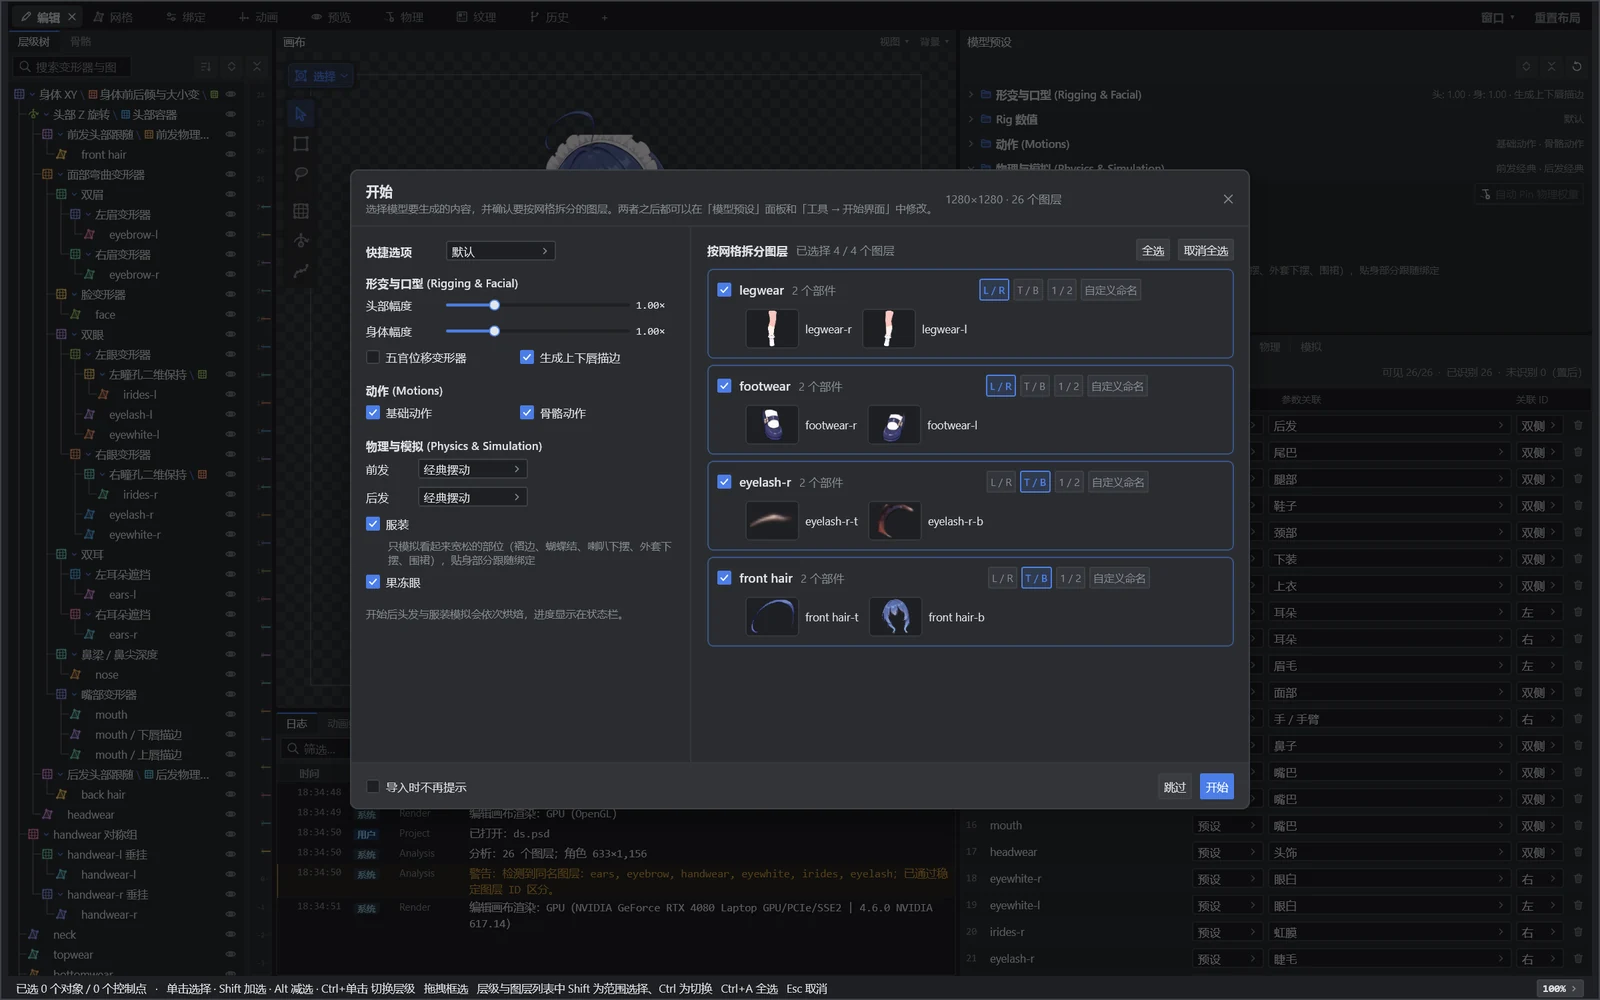Enable 五官位移变形器 checkbox
This screenshot has width=1600, height=1000.
pyautogui.click(x=373, y=357)
